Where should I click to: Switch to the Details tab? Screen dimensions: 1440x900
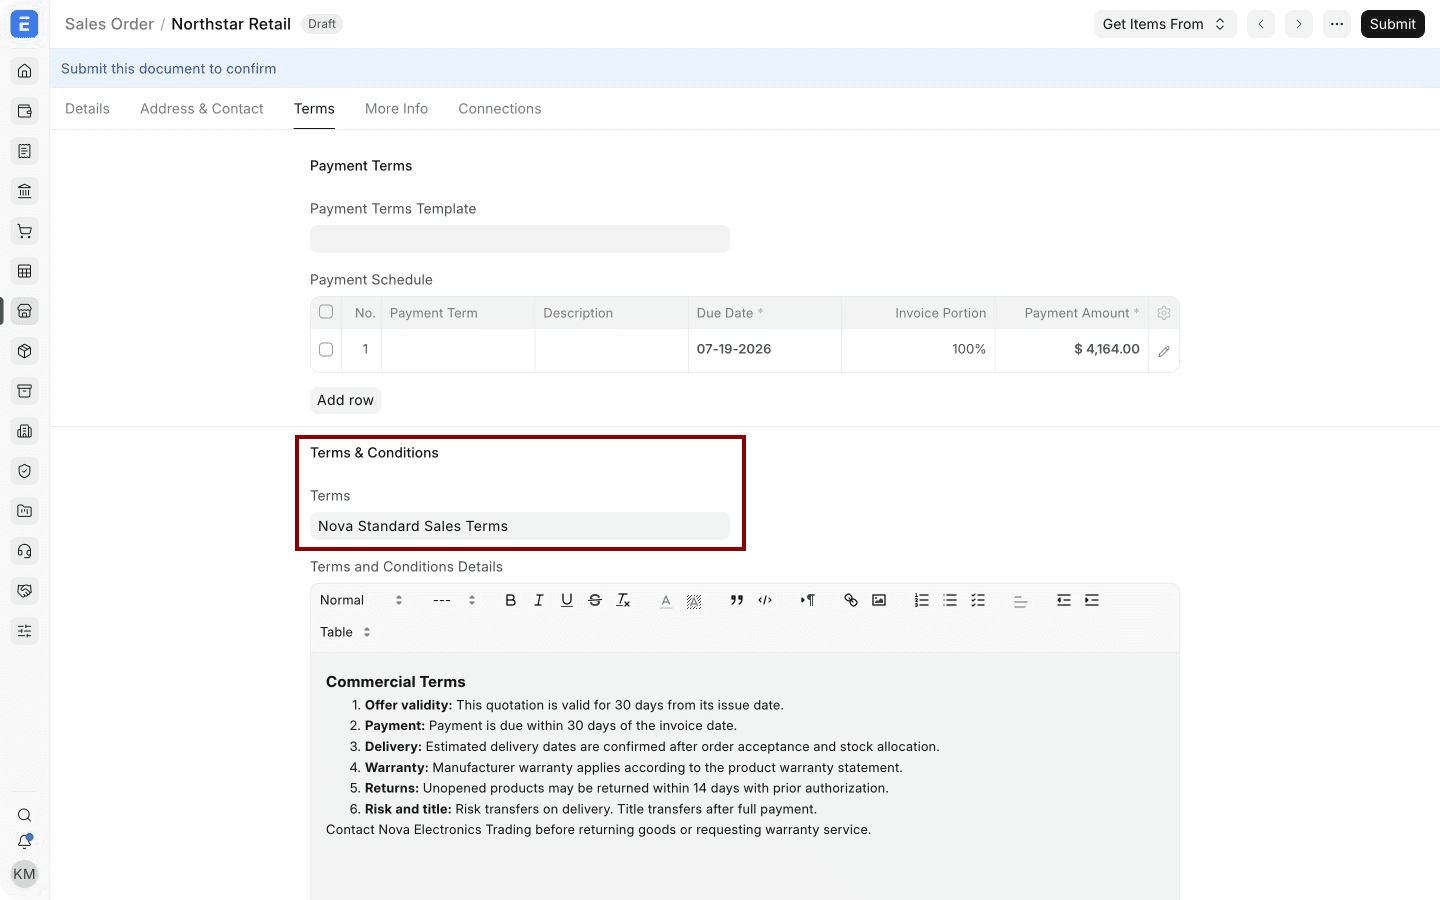point(87,109)
